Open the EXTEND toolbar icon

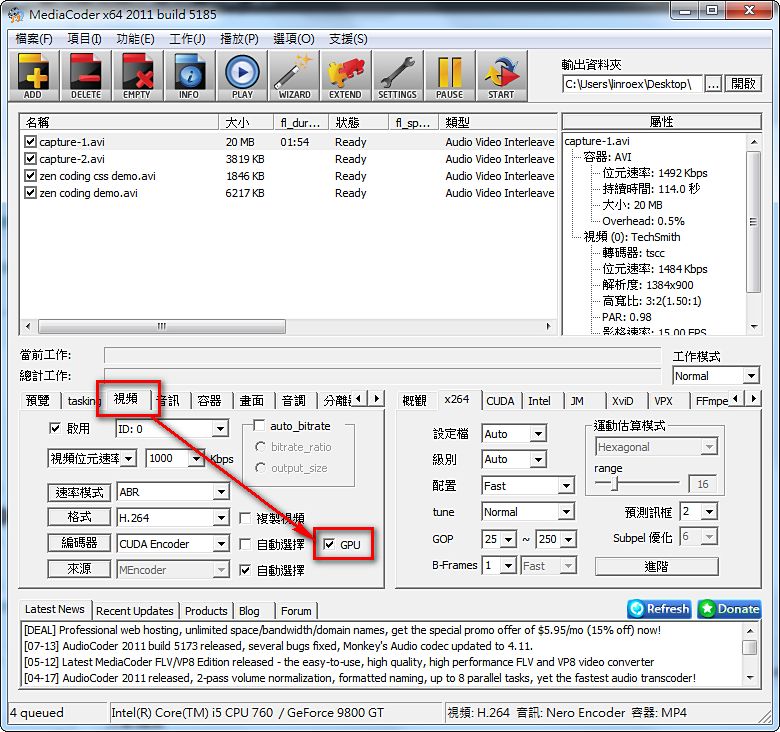pos(345,76)
